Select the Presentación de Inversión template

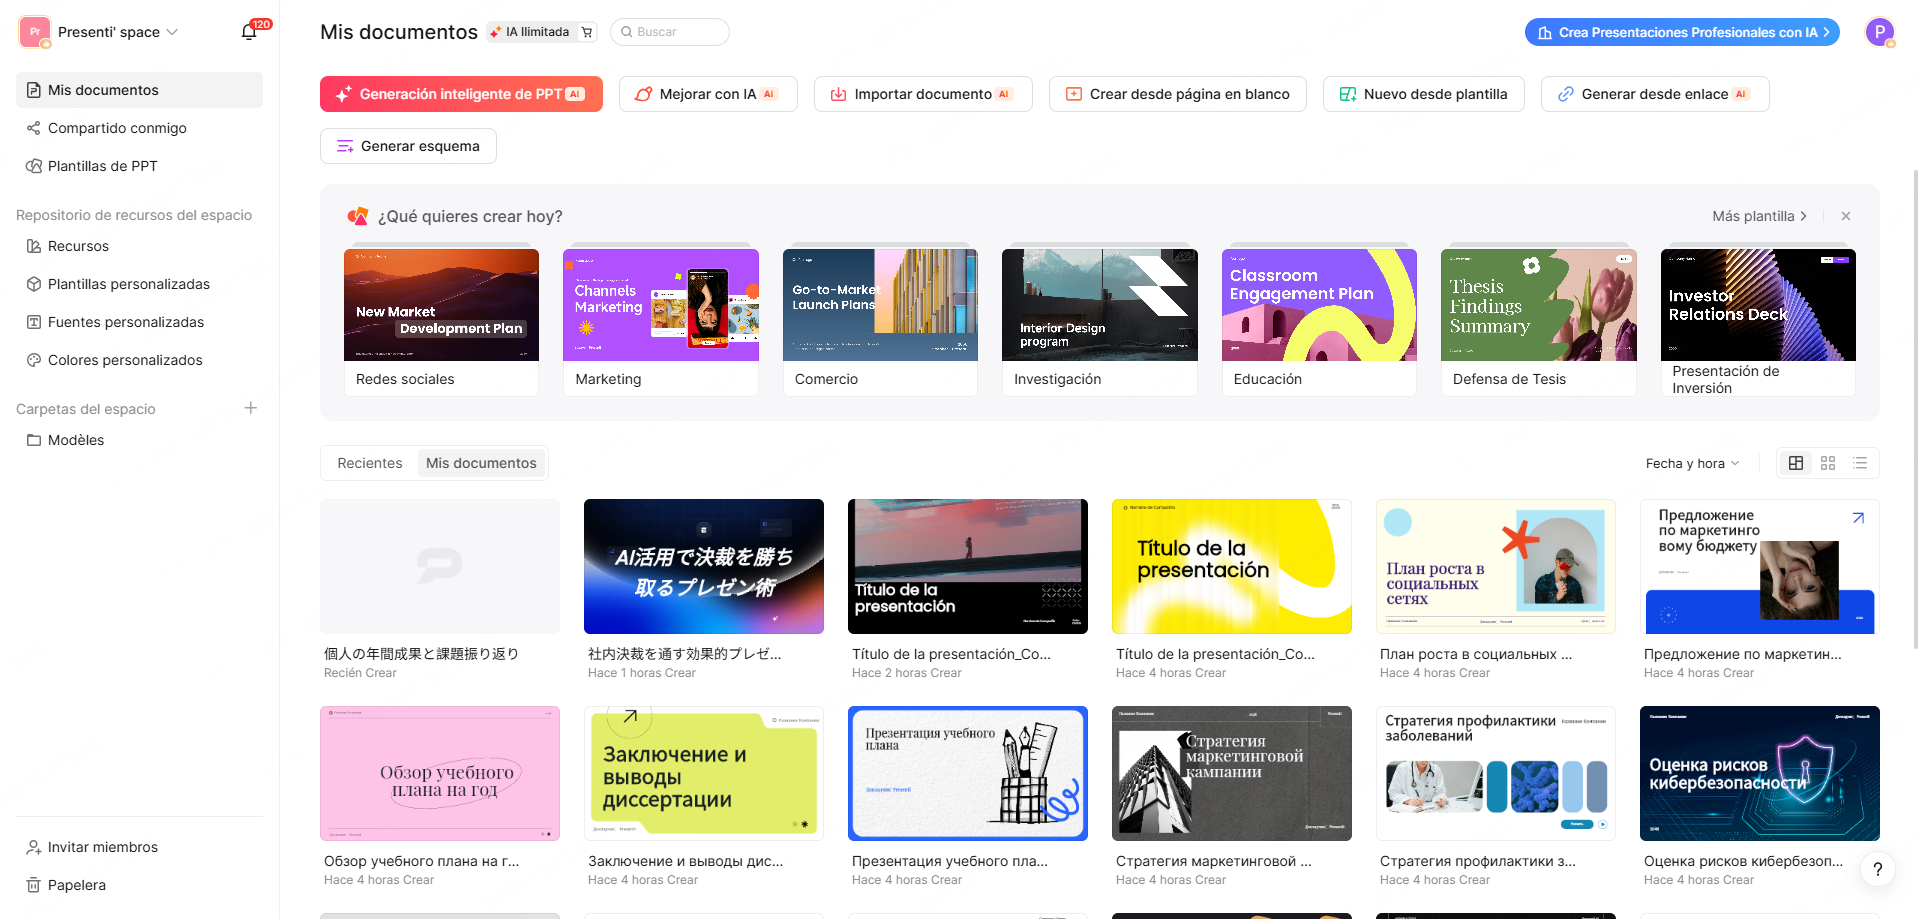[x=1758, y=322]
